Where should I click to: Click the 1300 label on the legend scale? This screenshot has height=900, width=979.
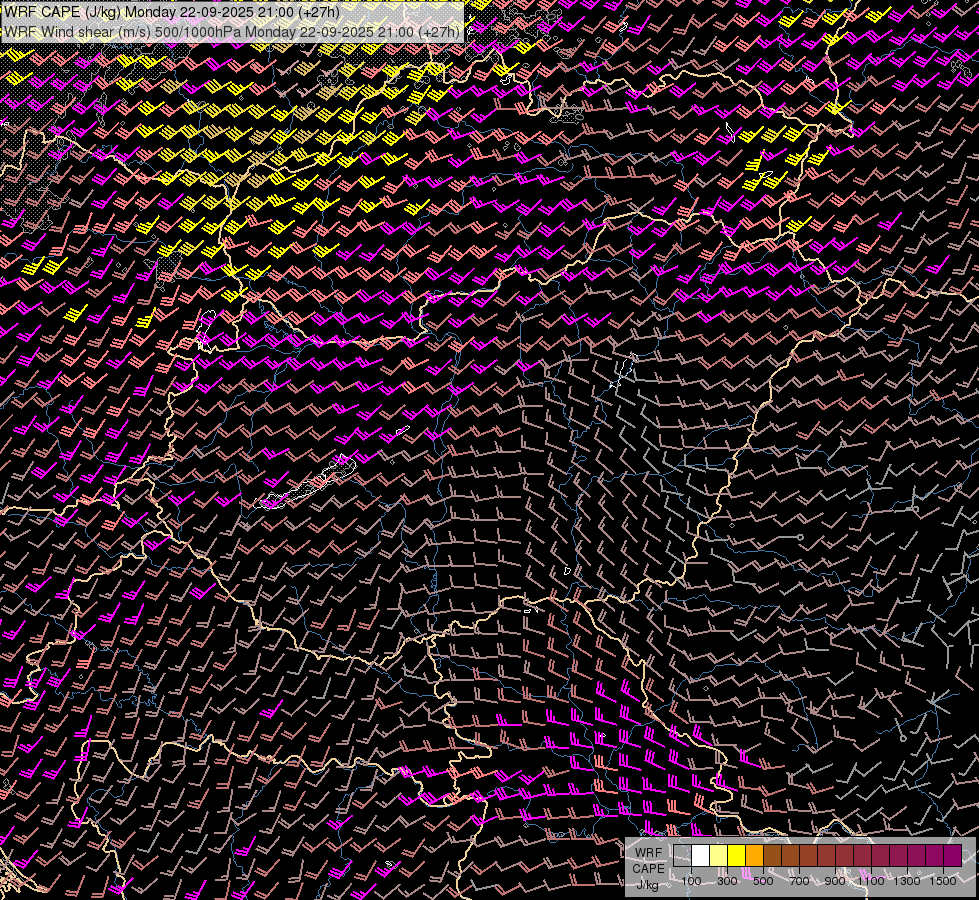(907, 881)
